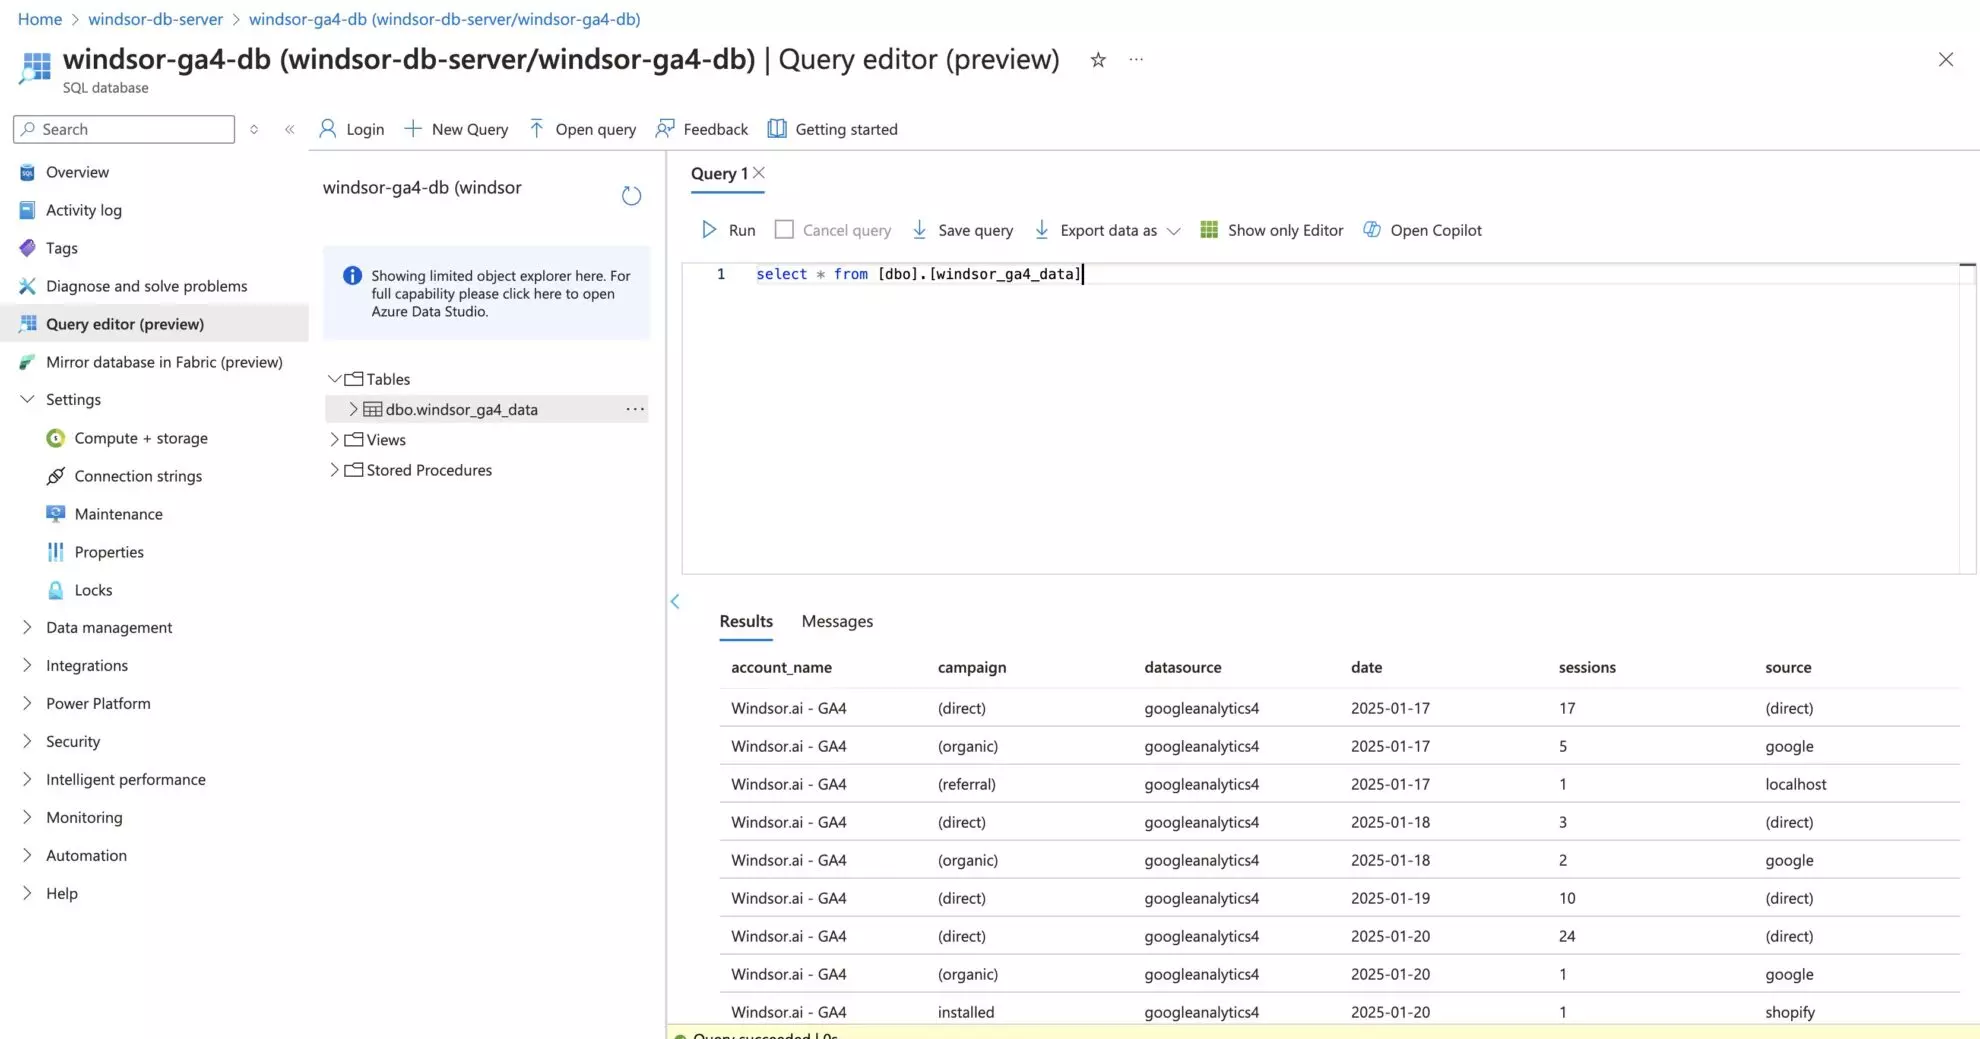
Task: Click the Export data as arrow icon
Action: (1041, 230)
